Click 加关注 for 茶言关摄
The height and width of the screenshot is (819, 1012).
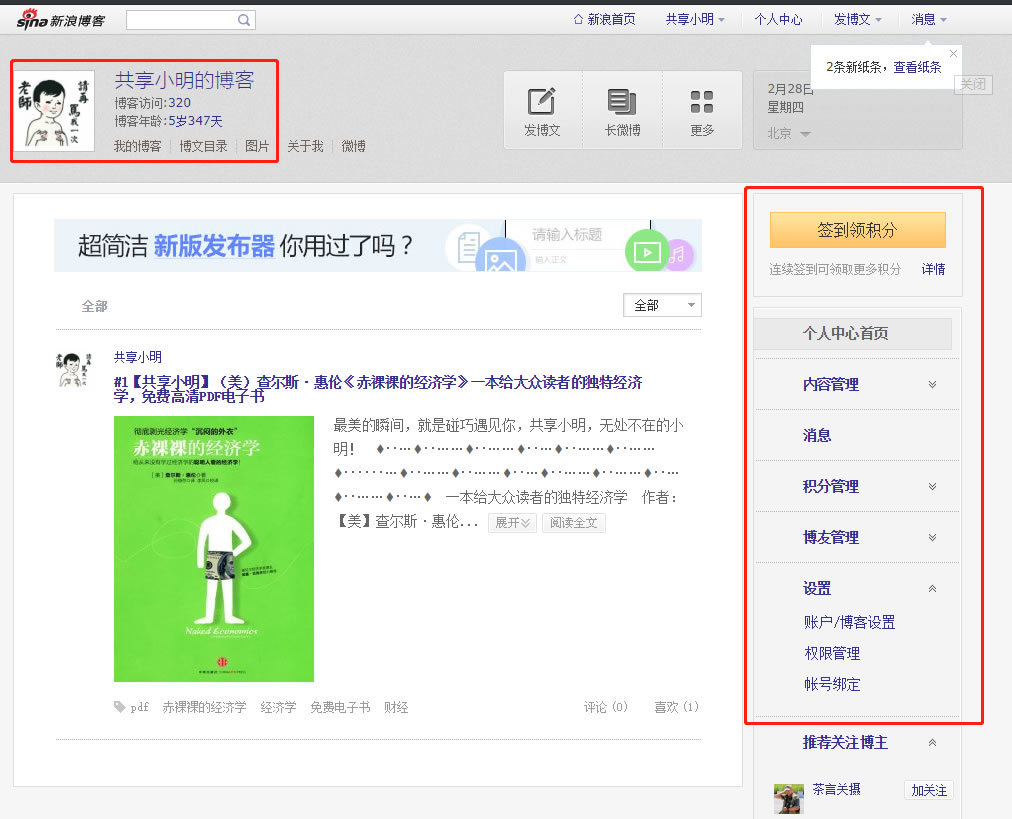click(929, 791)
